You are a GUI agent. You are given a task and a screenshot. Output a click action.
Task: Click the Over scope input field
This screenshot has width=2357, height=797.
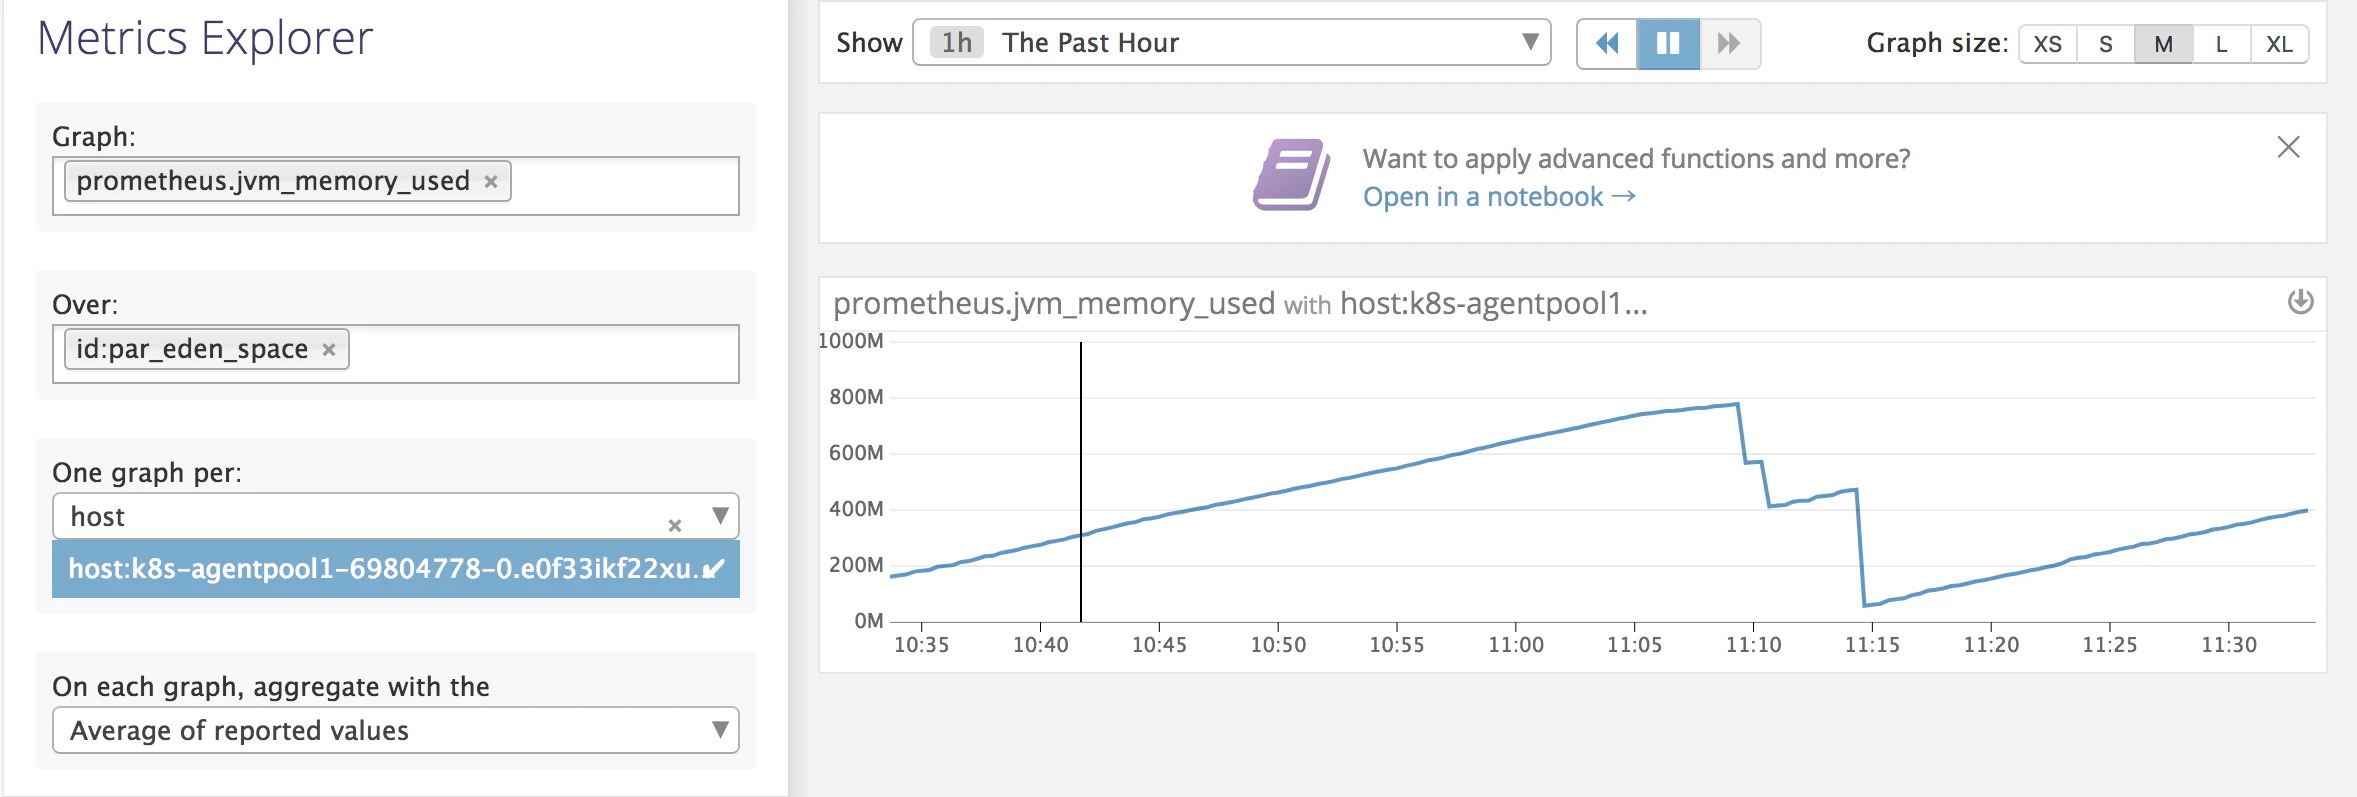pos(396,354)
